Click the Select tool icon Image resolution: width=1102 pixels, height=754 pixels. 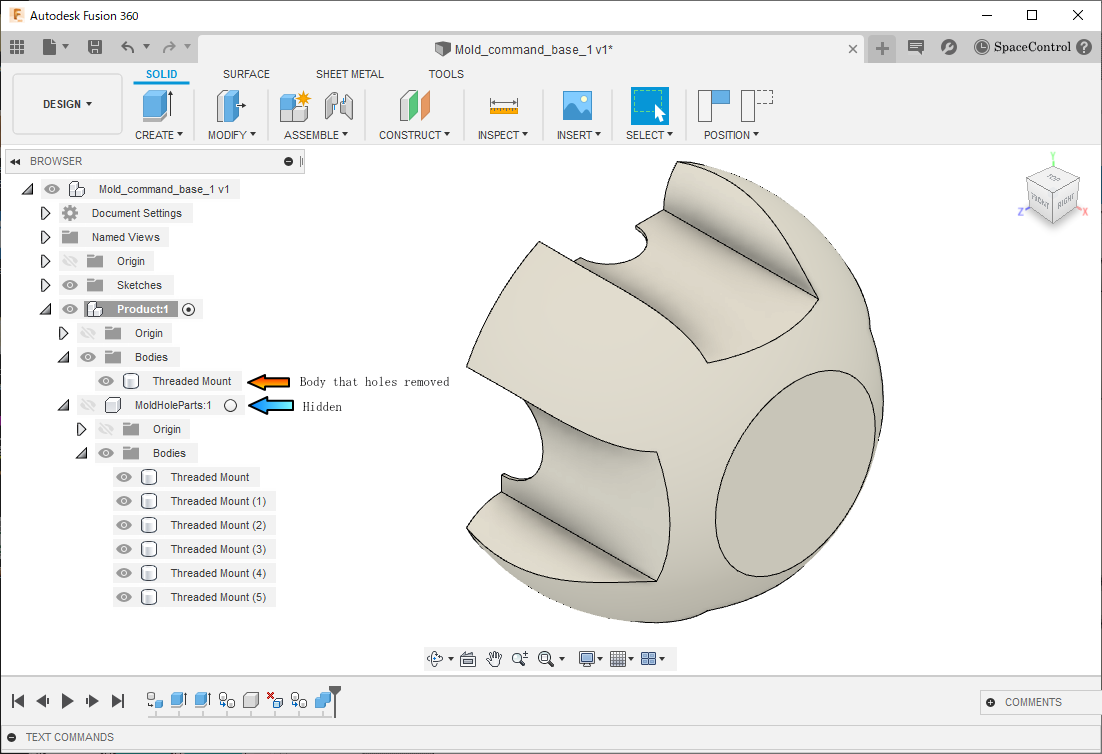tap(649, 106)
